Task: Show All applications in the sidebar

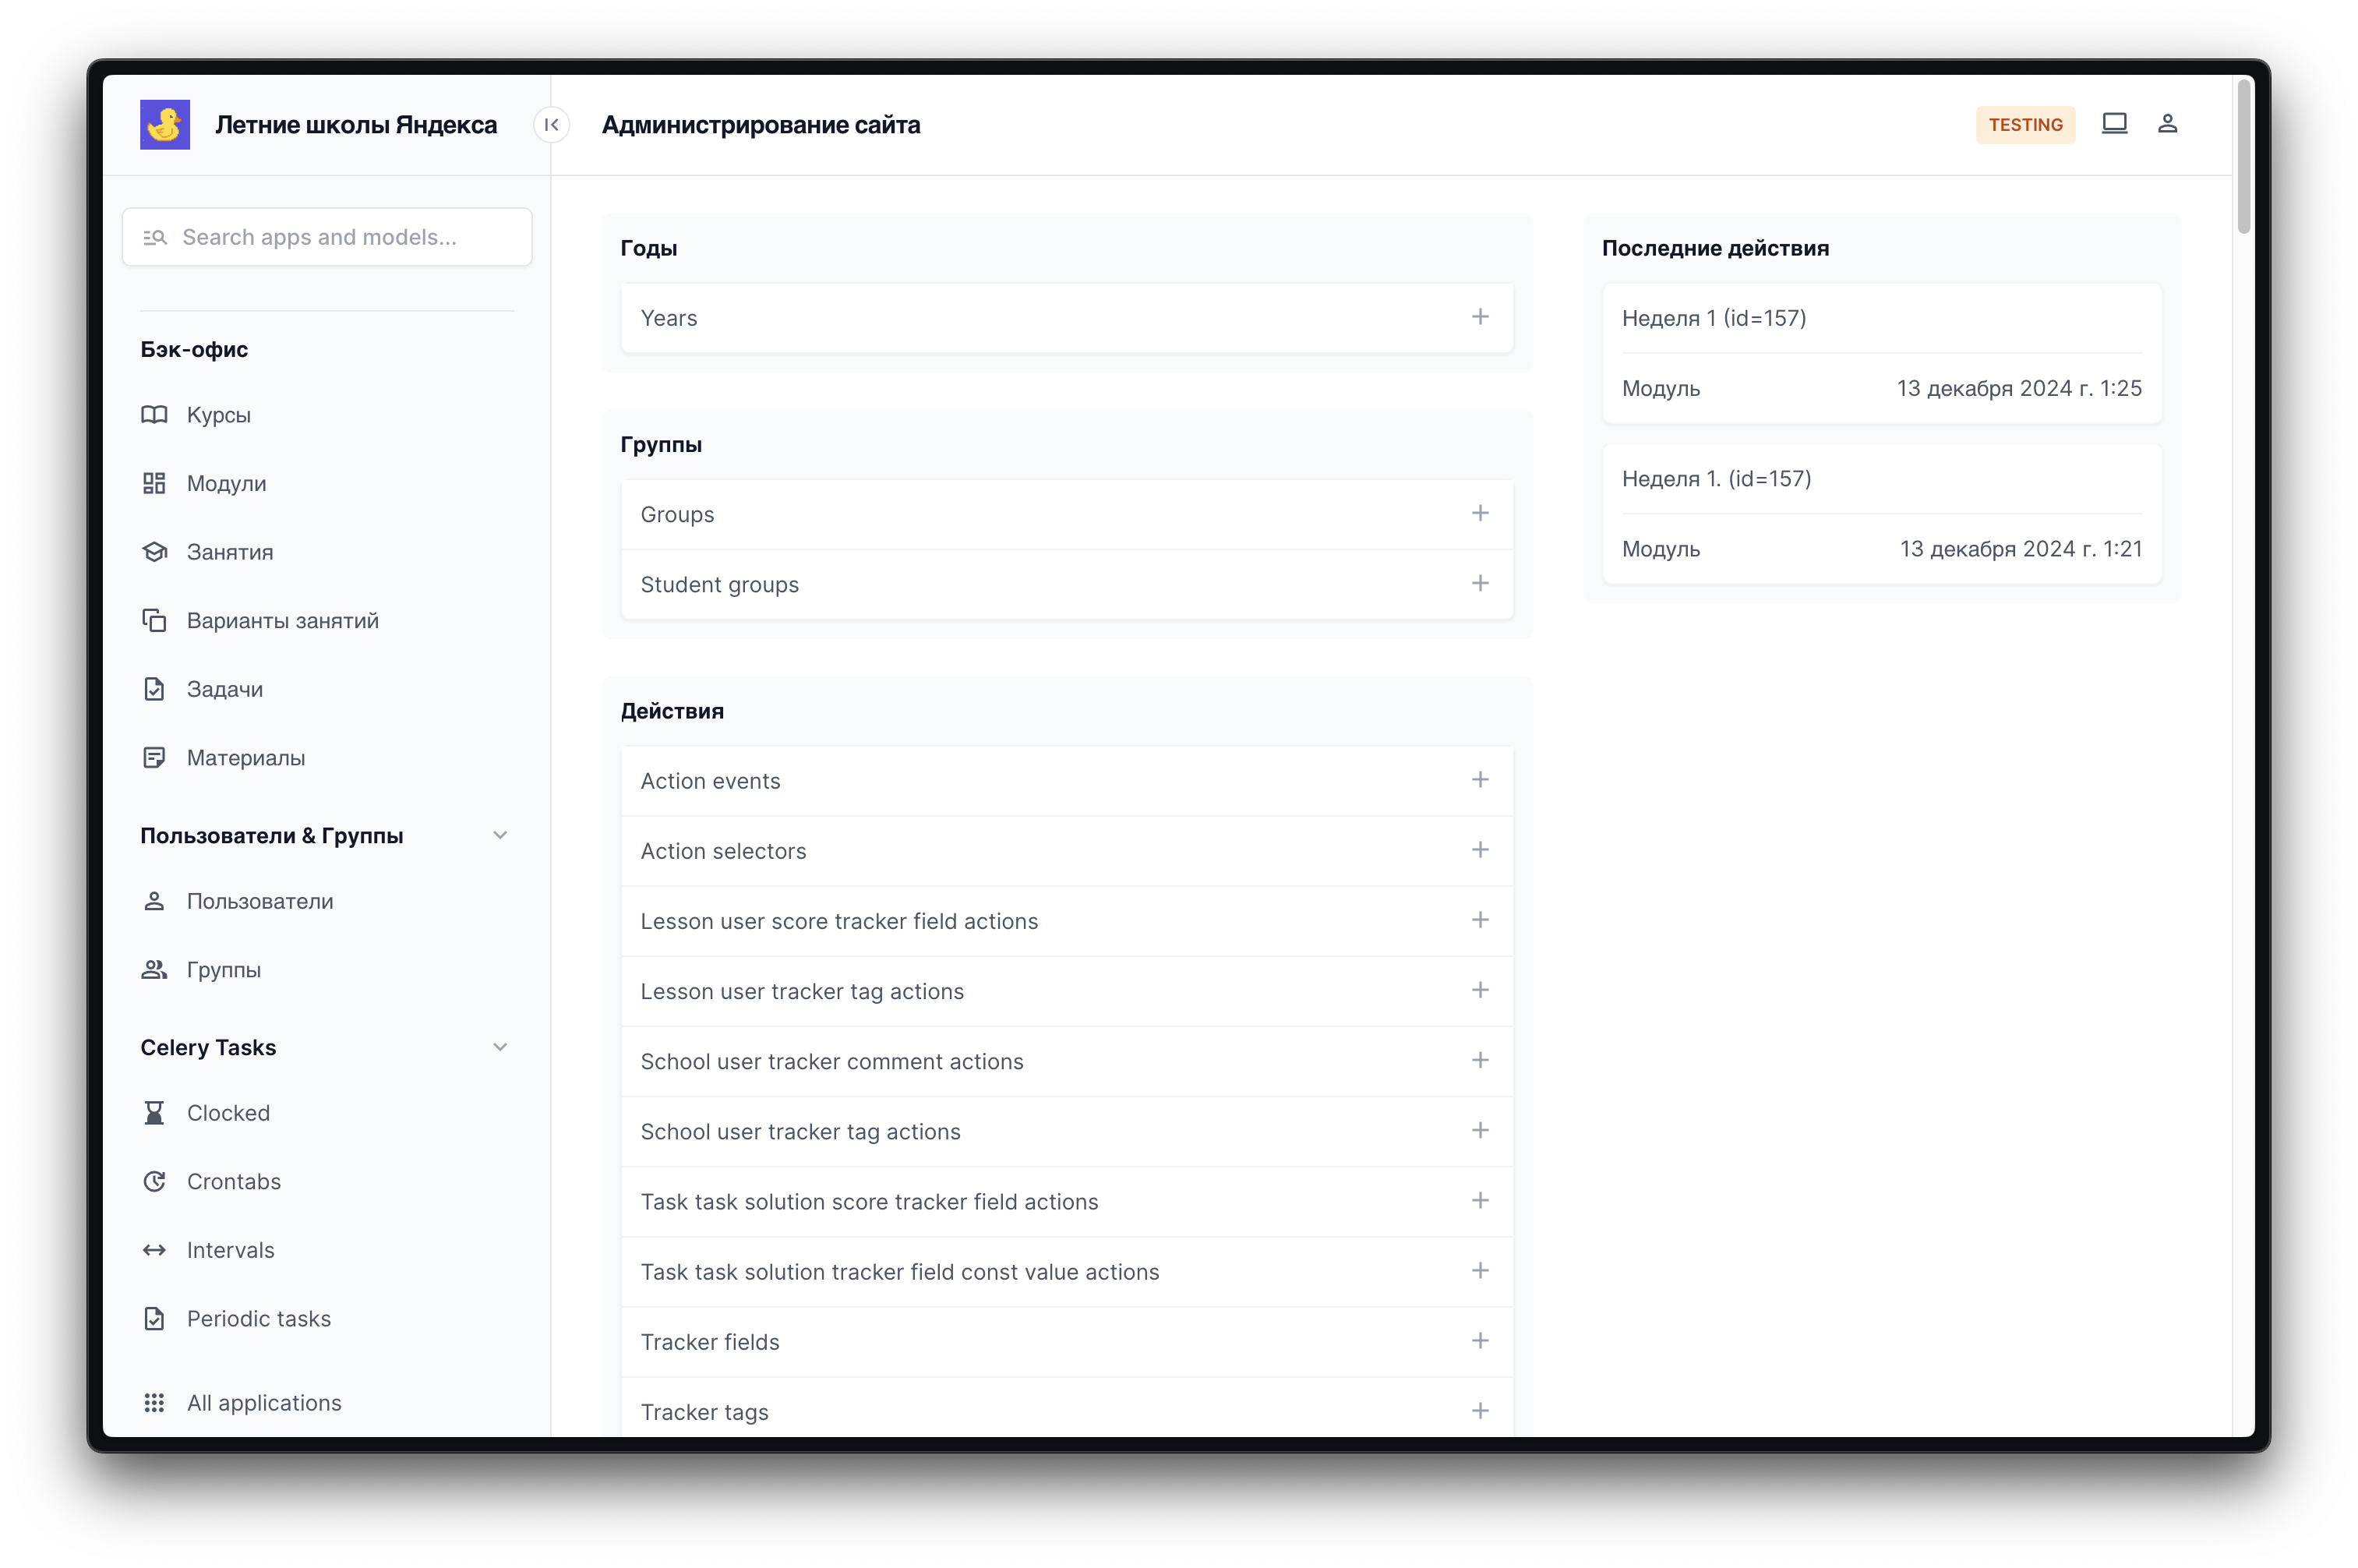Action: 264,1403
